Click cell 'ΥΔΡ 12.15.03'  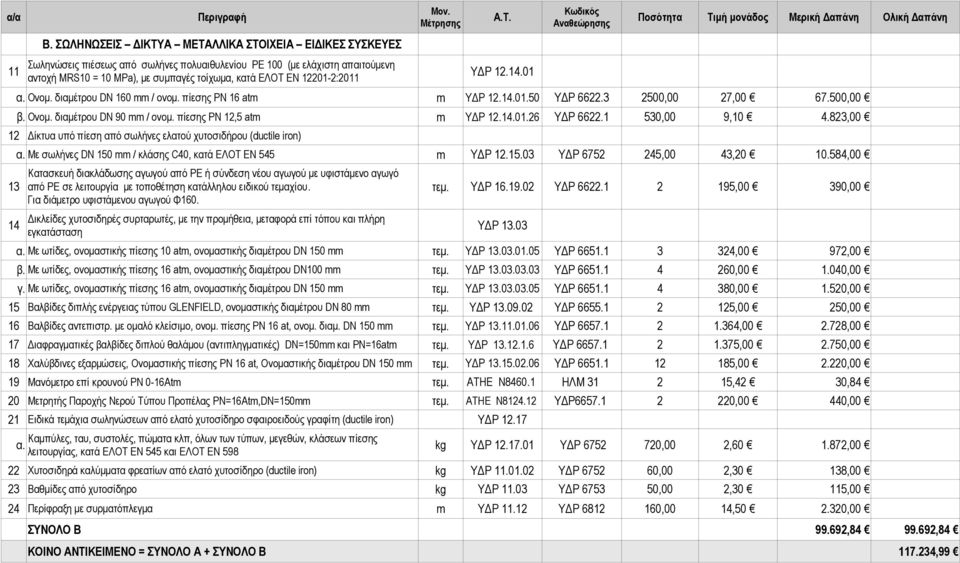pyautogui.click(x=502, y=154)
